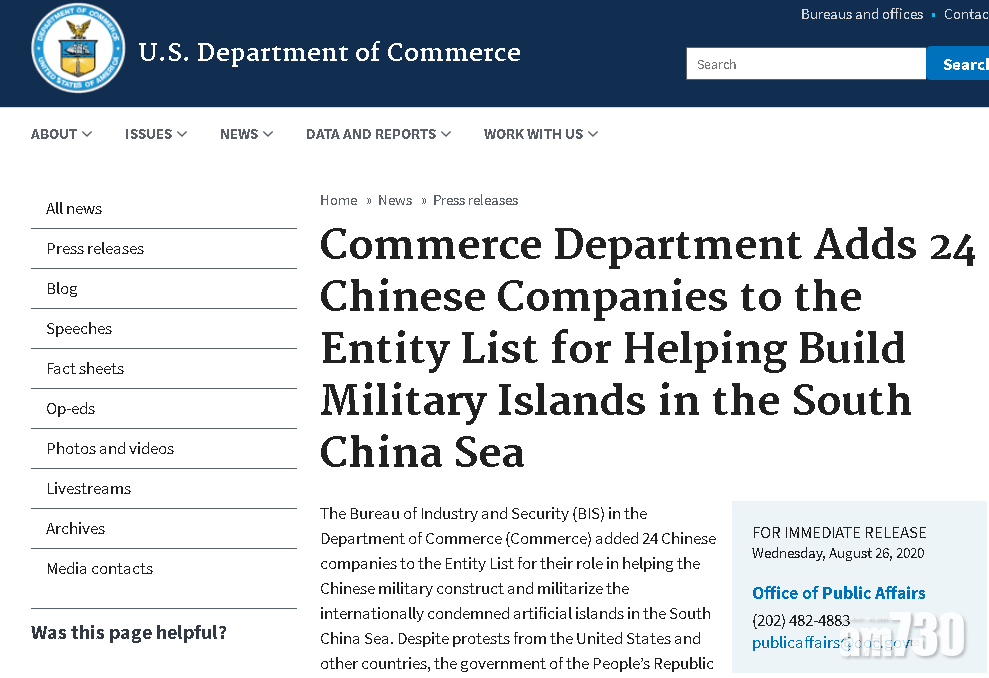Click the Department of Commerce seal logo
989x678 pixels.
pyautogui.click(x=78, y=49)
